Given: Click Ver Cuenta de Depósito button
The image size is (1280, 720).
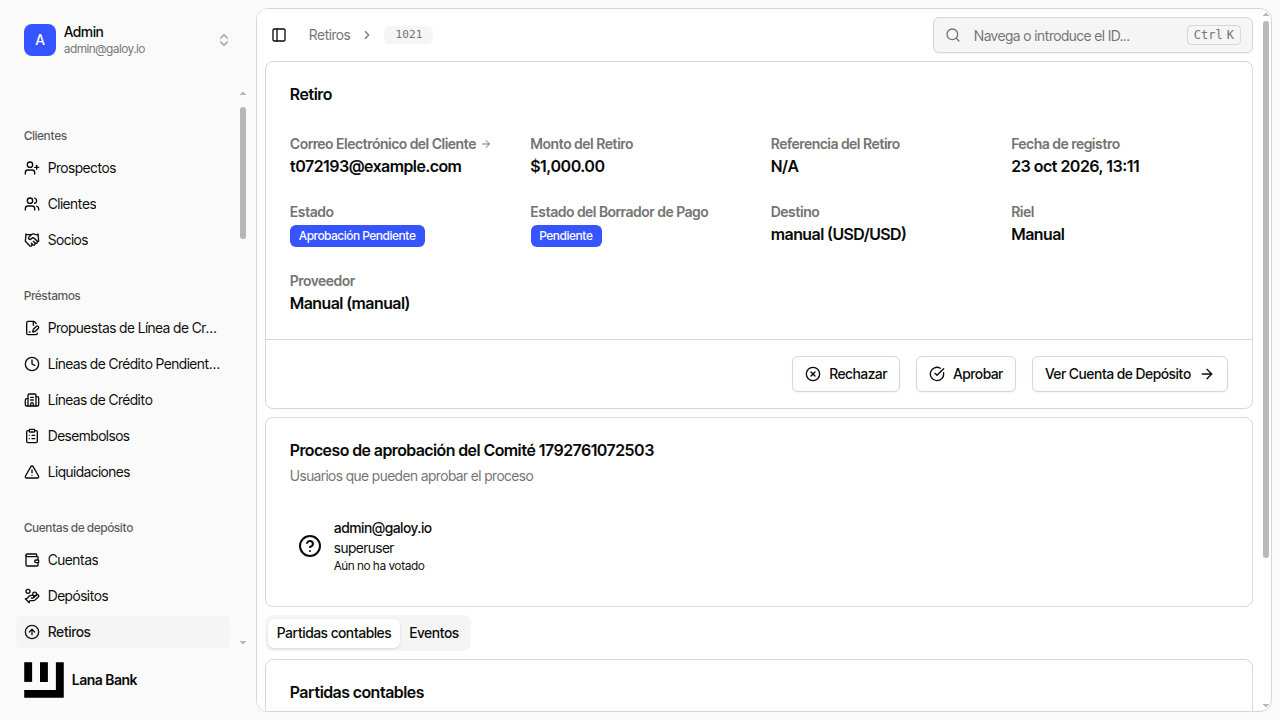Looking at the screenshot, I should point(1130,374).
